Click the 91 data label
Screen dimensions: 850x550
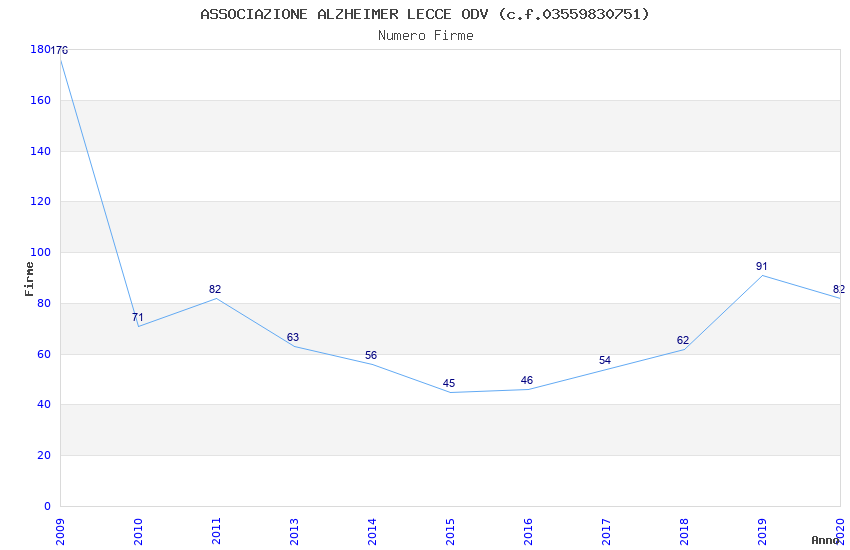(762, 266)
